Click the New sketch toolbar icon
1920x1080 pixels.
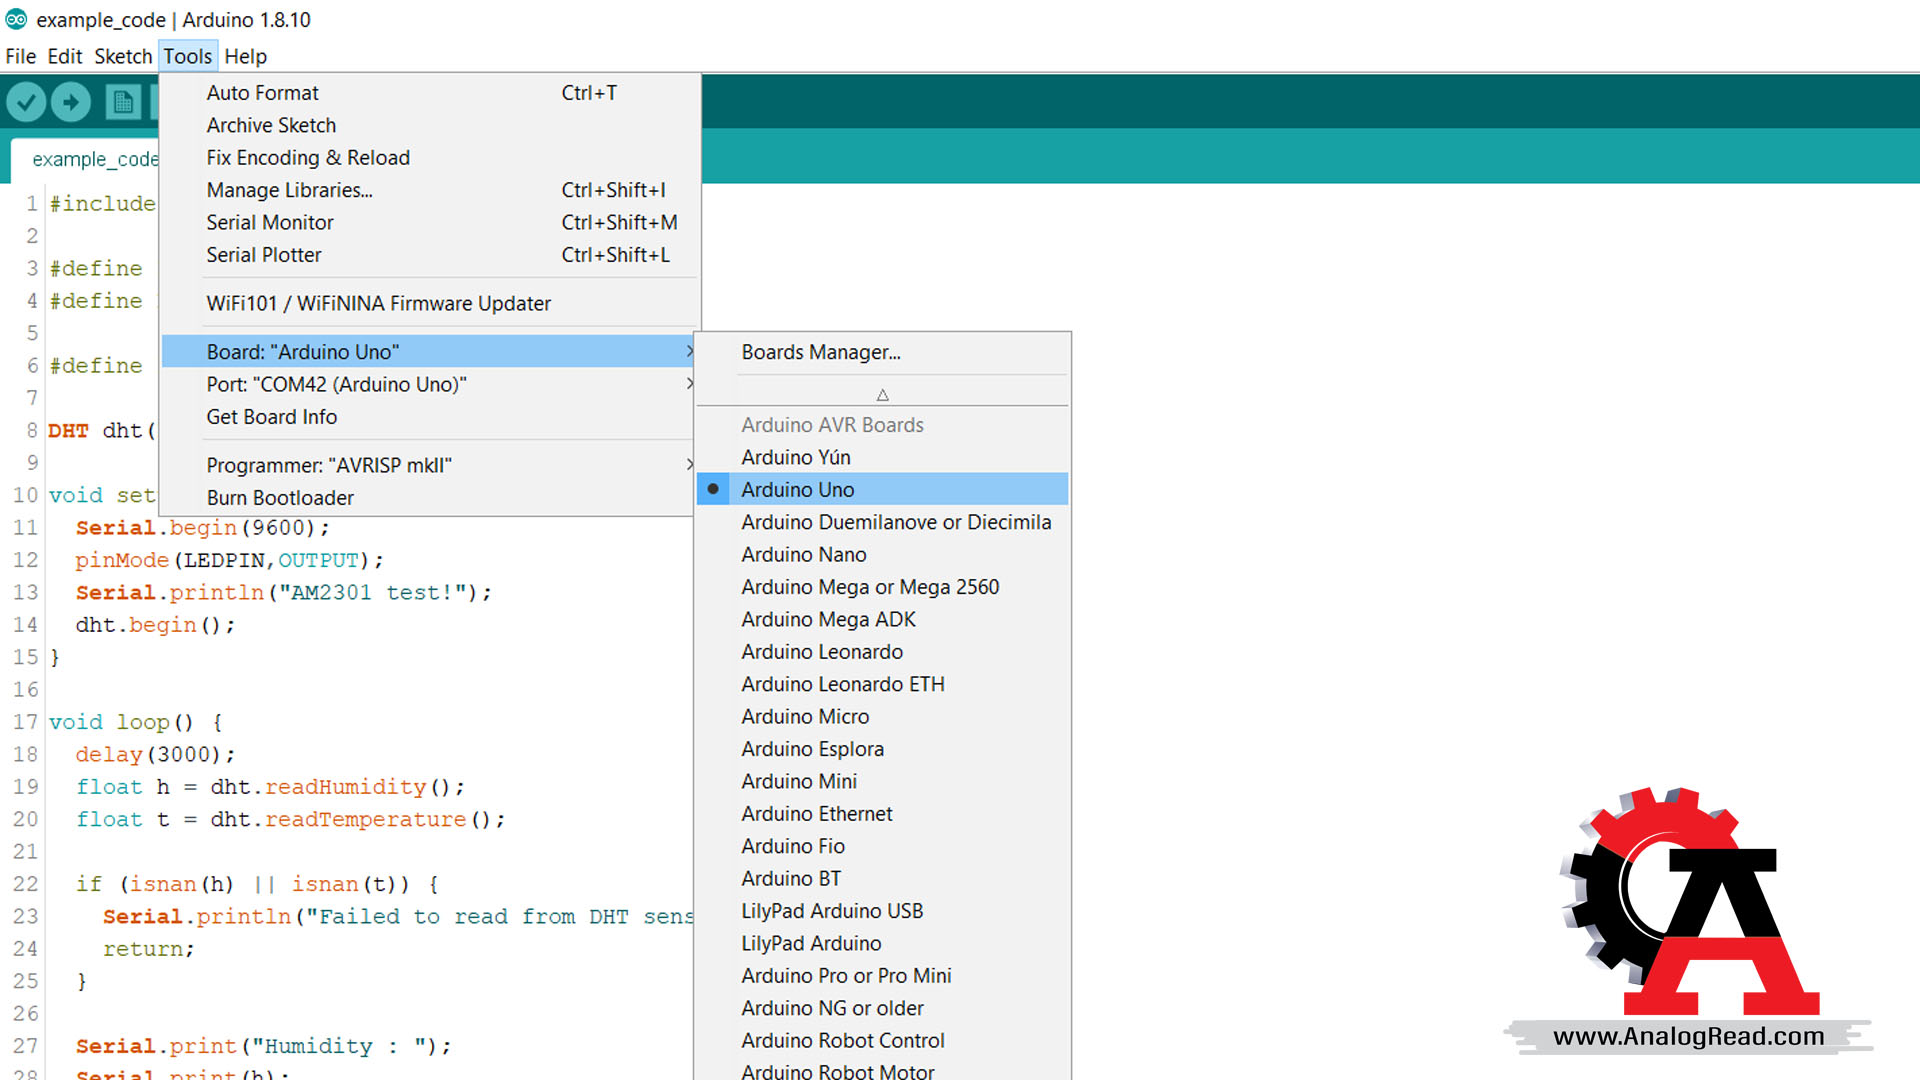123,102
